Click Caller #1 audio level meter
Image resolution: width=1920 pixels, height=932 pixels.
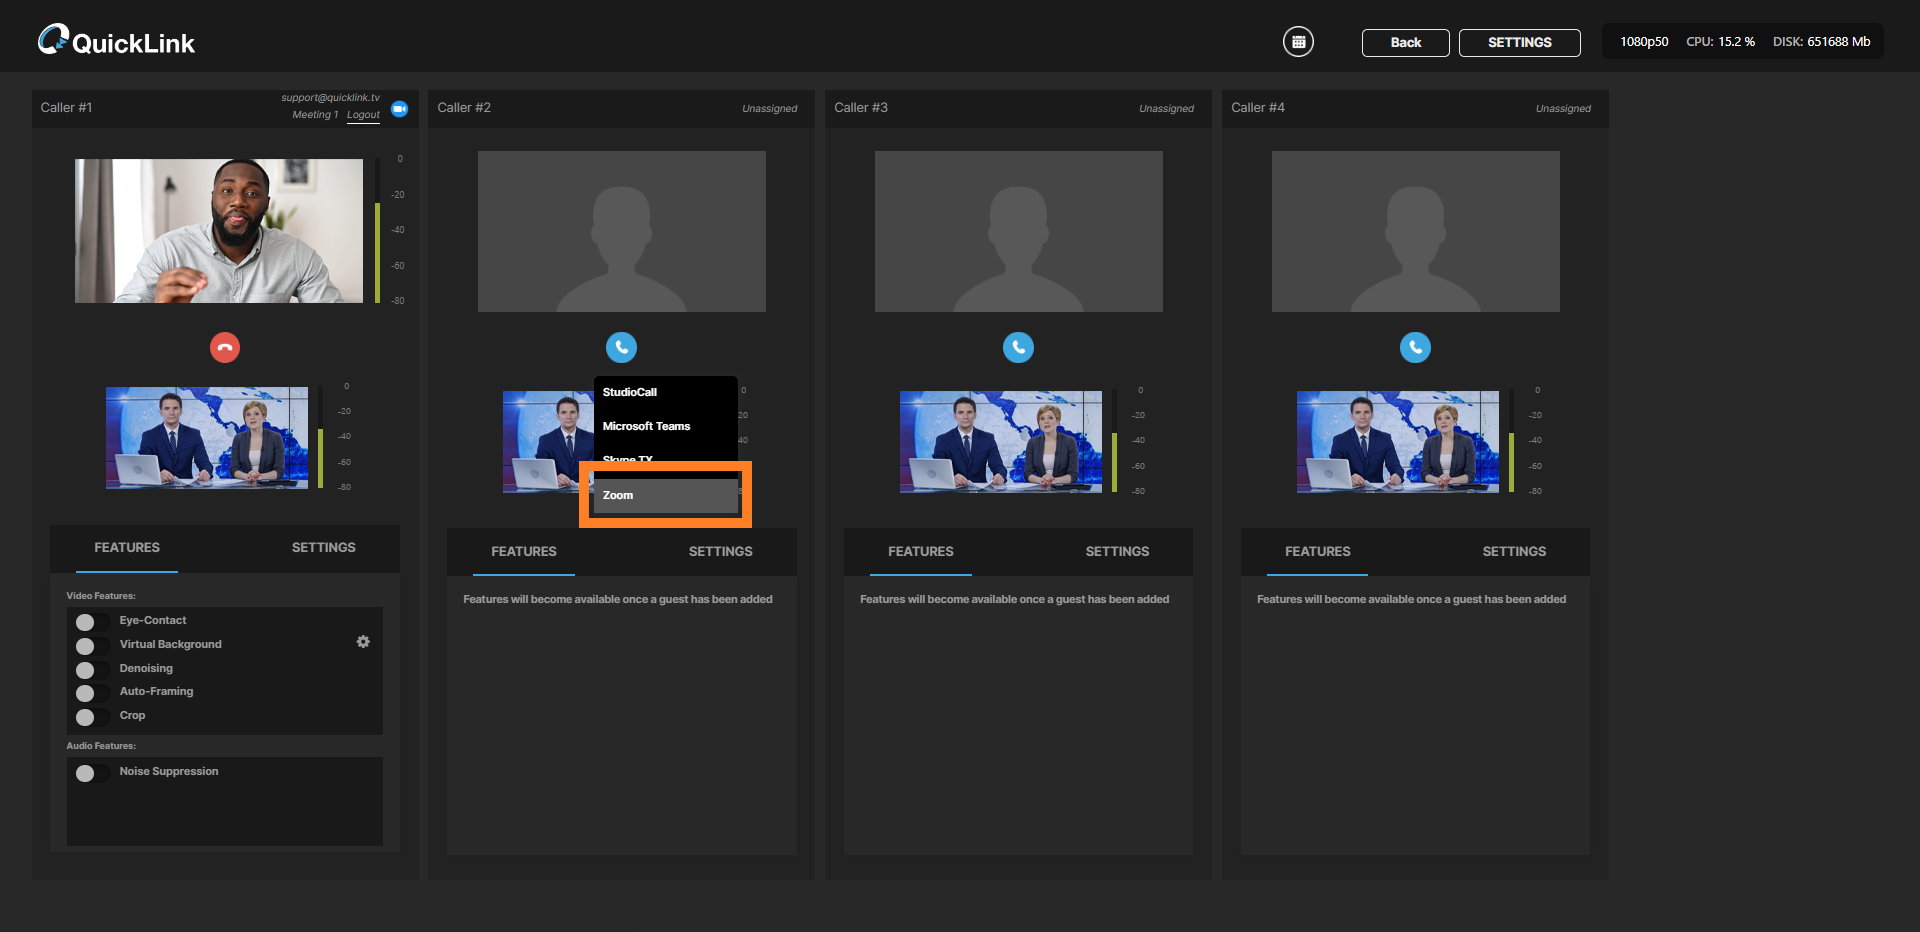(x=377, y=230)
